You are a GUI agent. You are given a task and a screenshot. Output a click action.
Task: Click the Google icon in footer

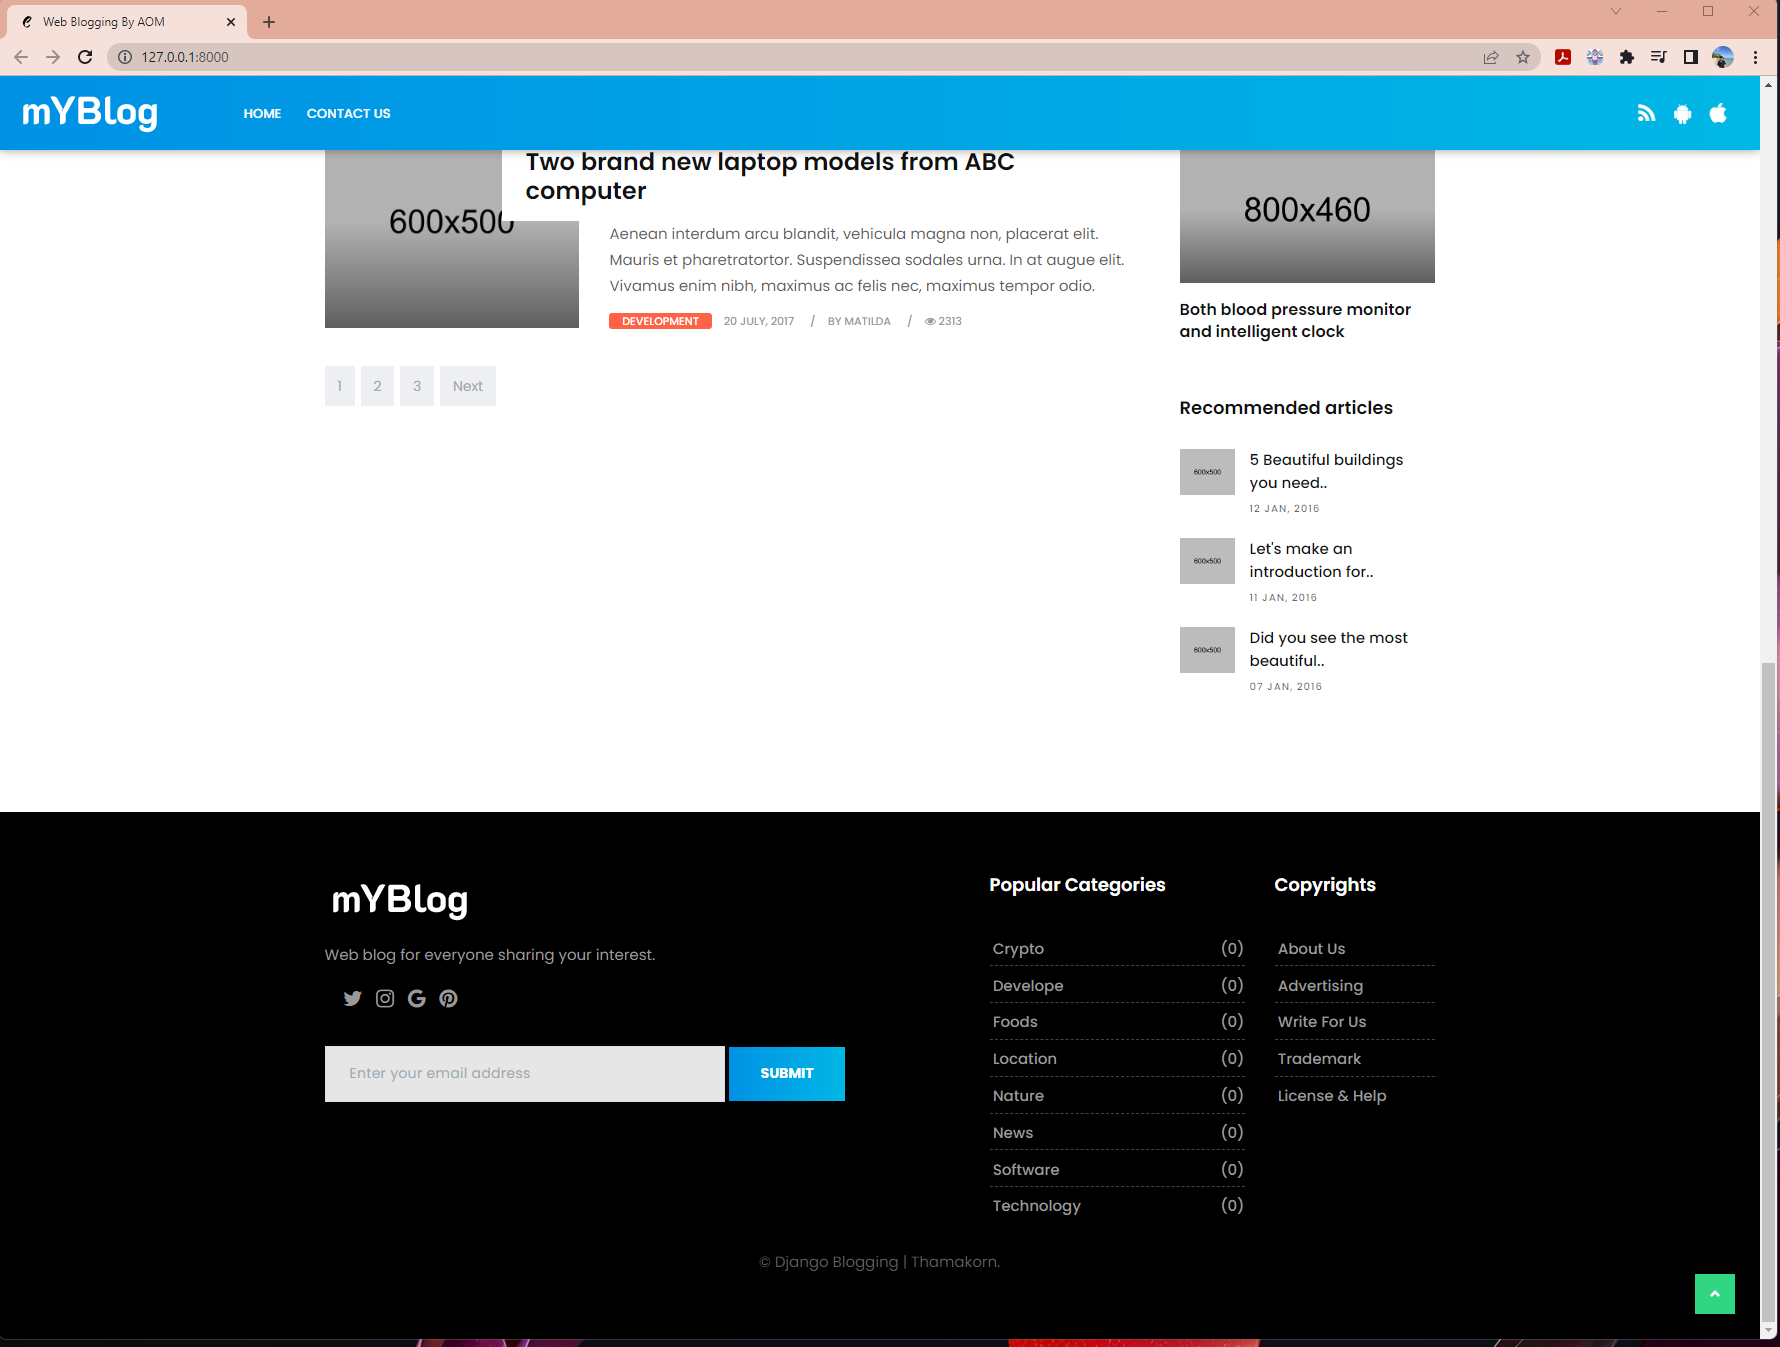pyautogui.click(x=417, y=998)
